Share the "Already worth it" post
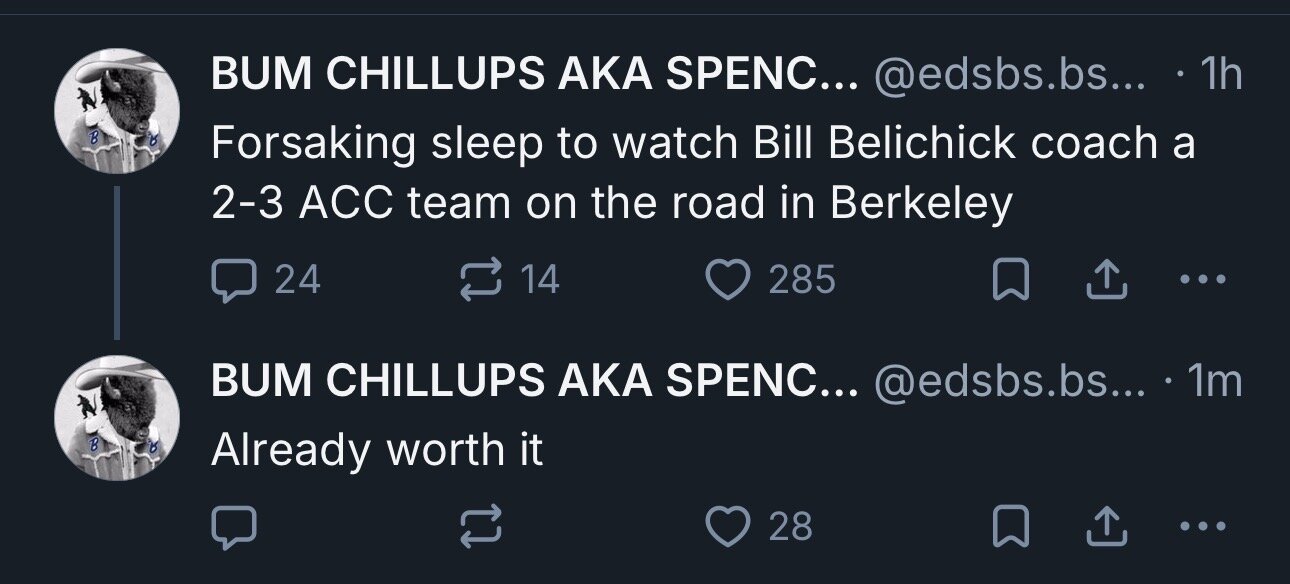The image size is (1290, 584). [x=1100, y=526]
